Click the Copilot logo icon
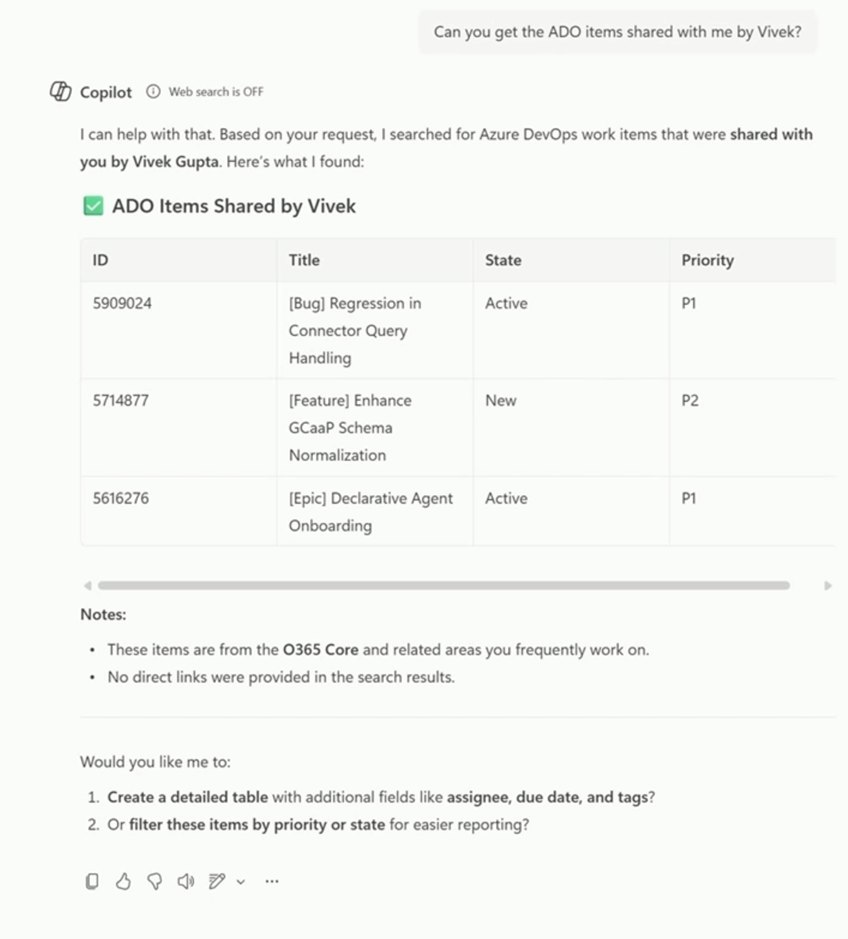Viewport: 848px width, 939px height. click(x=61, y=92)
